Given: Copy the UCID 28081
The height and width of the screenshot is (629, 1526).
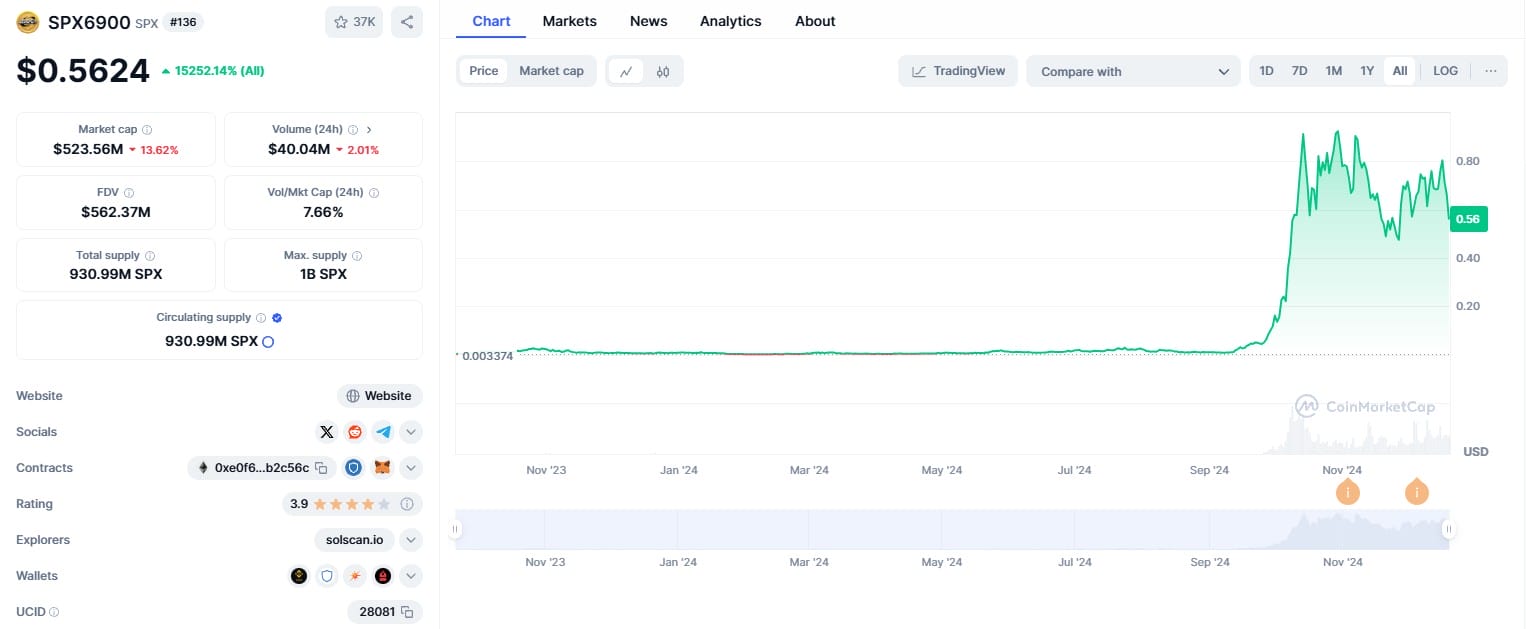Looking at the screenshot, I should (x=406, y=612).
